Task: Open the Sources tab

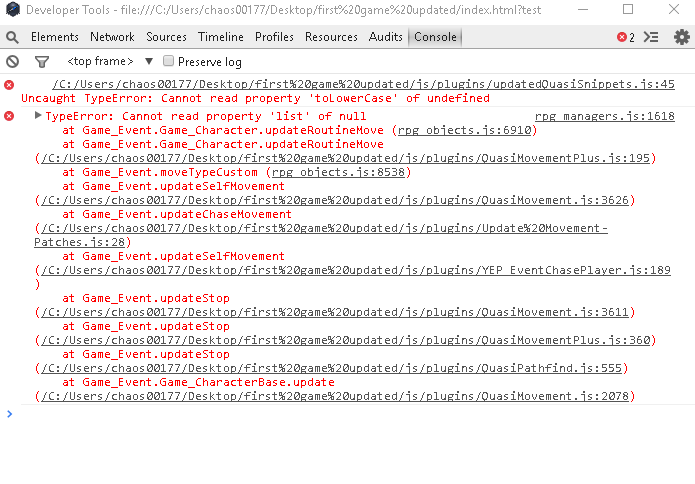Action: pyautogui.click(x=166, y=37)
